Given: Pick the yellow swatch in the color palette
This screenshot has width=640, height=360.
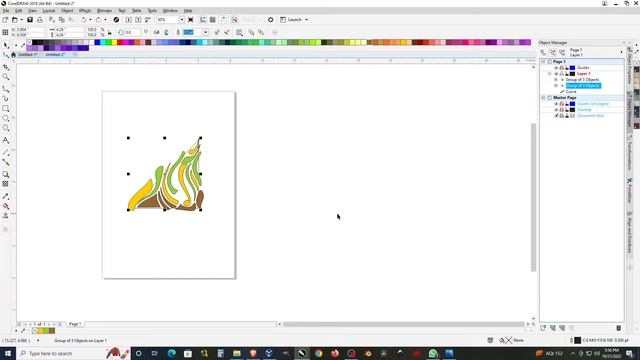Looking at the screenshot, I should coord(114,42).
